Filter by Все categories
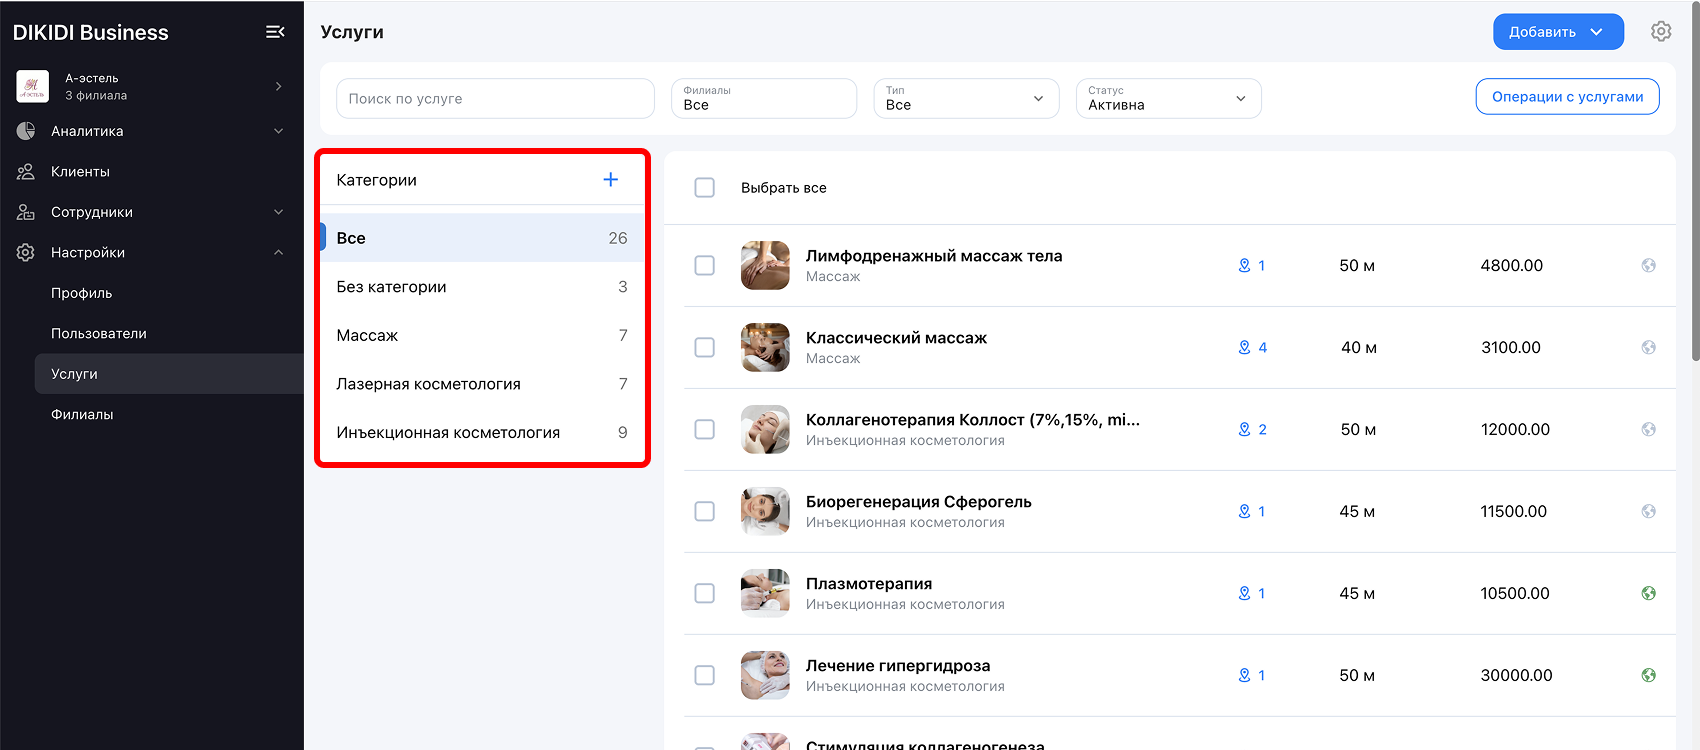This screenshot has height=750, width=1700. pos(482,238)
